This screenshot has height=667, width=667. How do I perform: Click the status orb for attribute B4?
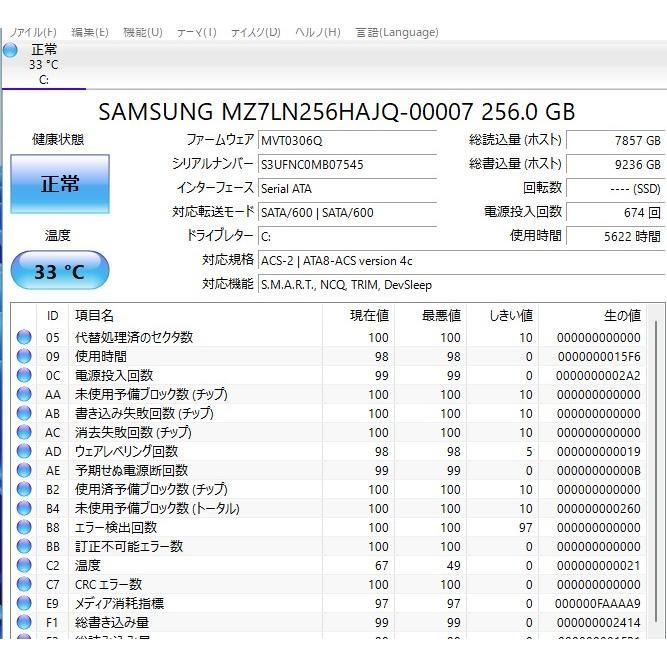[x=24, y=508]
